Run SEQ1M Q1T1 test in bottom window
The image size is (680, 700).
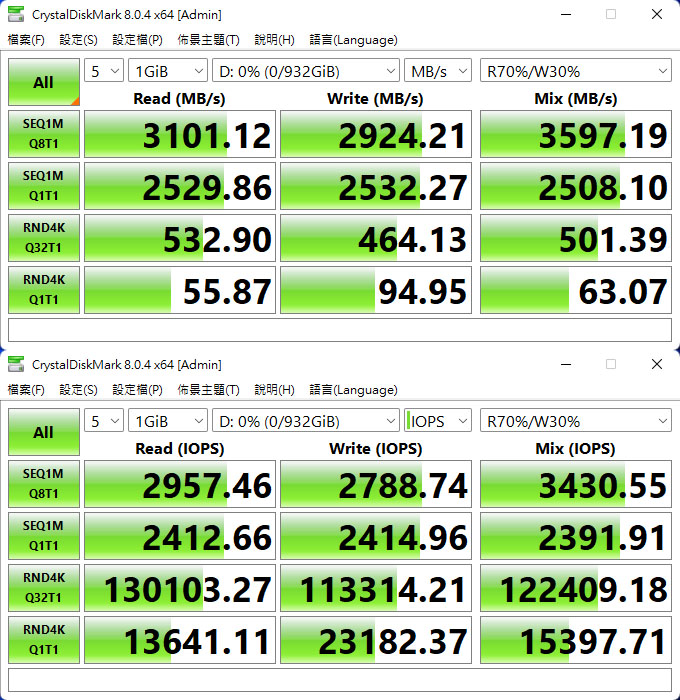click(x=44, y=536)
